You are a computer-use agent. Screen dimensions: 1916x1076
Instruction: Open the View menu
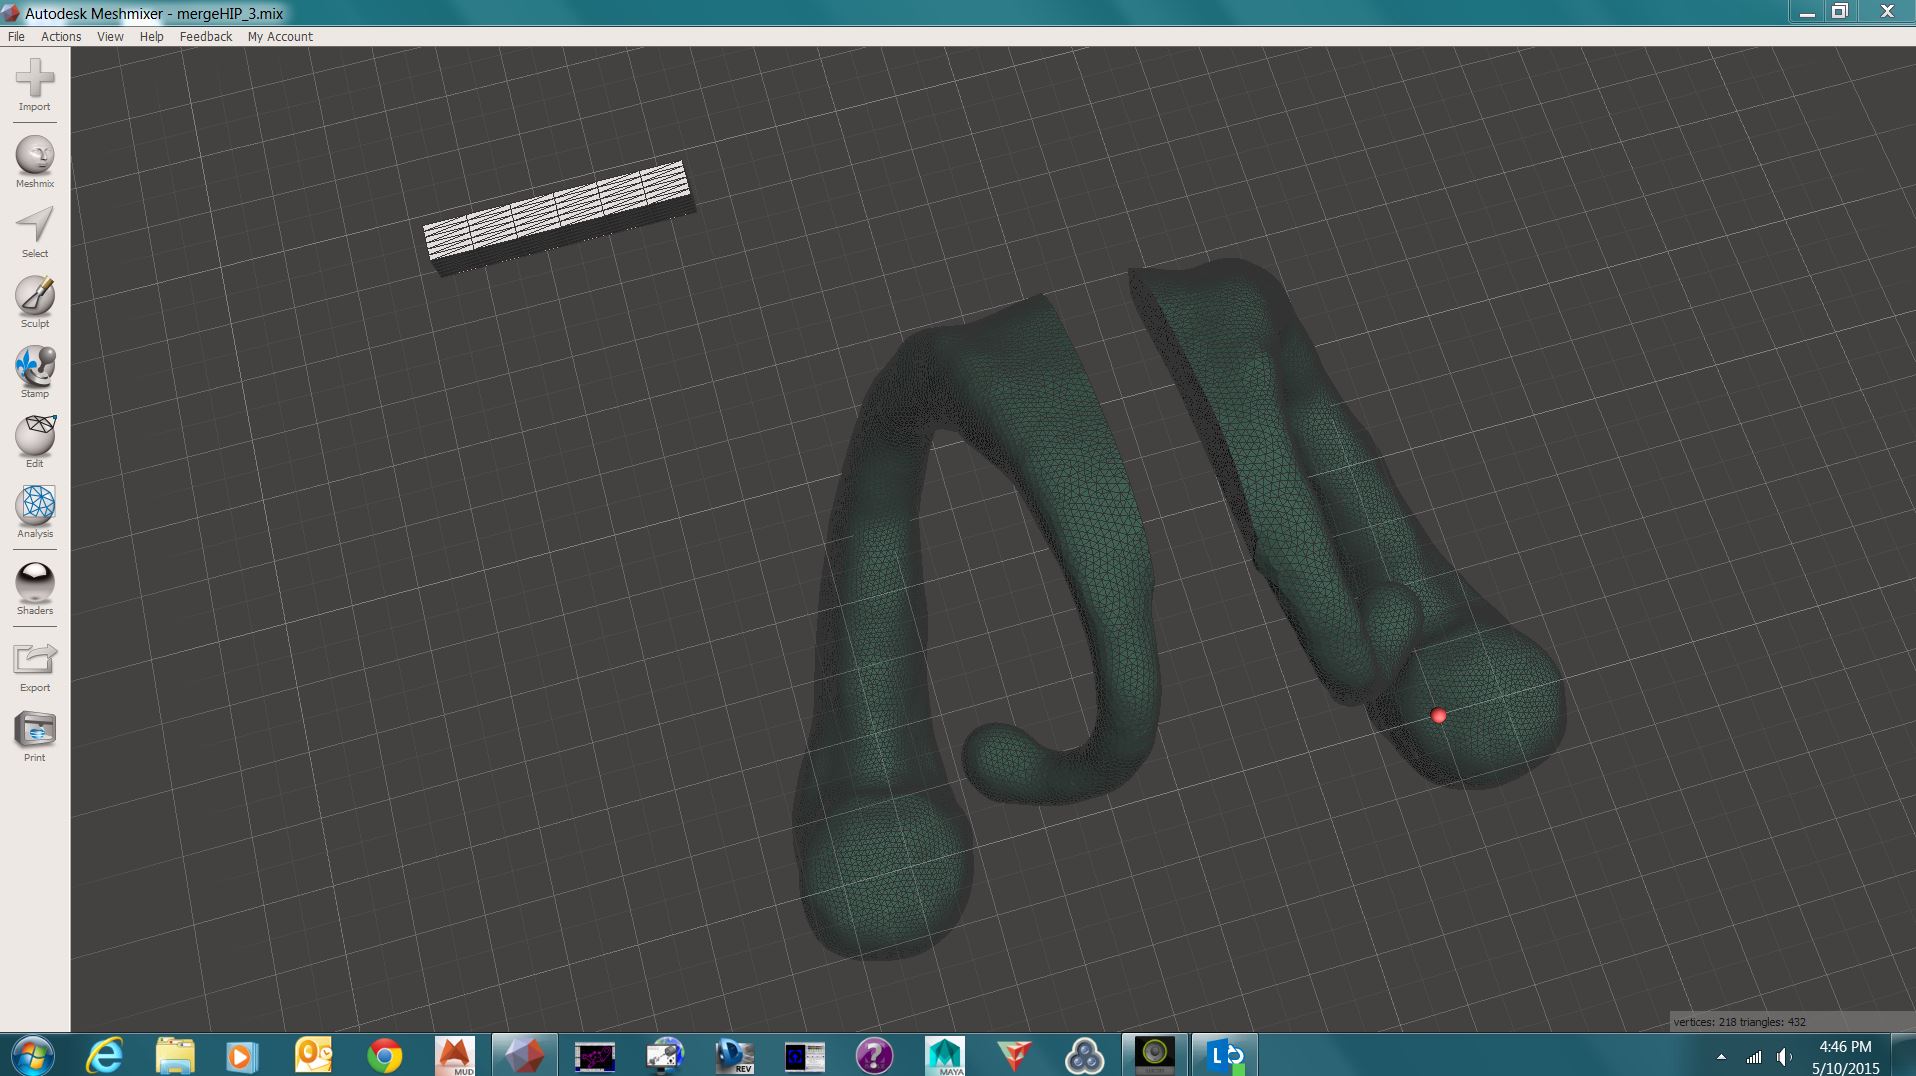(110, 36)
